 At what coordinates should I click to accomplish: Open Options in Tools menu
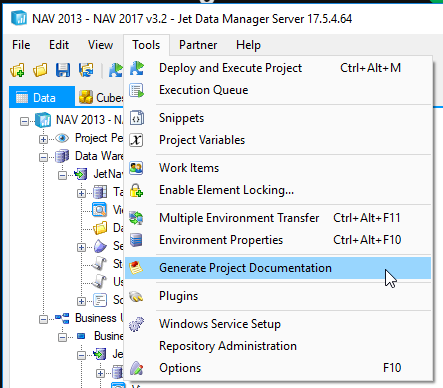click(278, 368)
